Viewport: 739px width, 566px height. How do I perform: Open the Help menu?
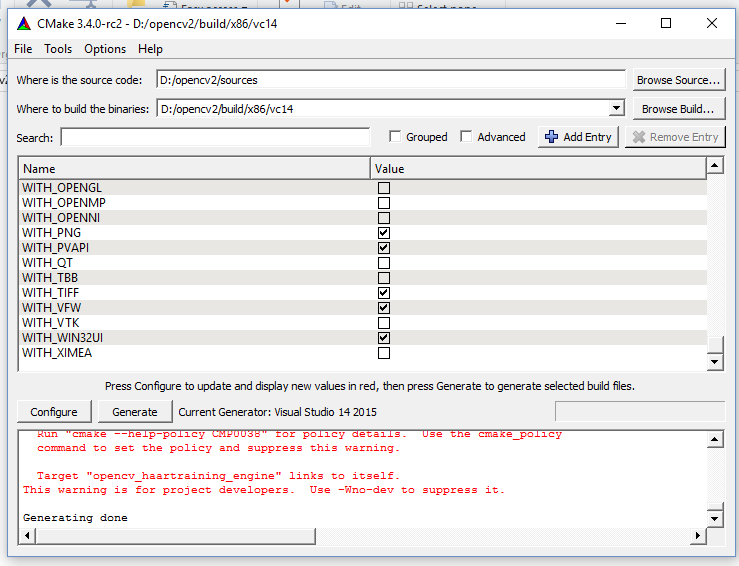(x=150, y=49)
